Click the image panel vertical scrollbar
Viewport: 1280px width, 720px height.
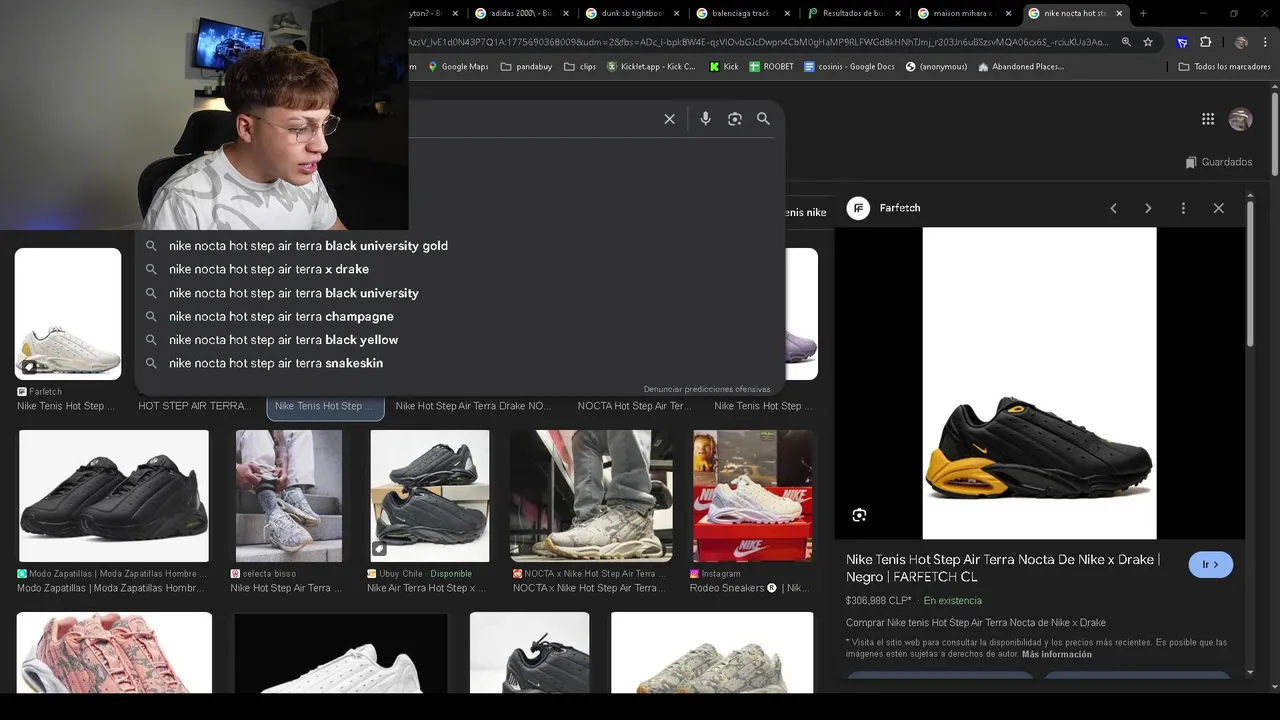[x=1250, y=275]
